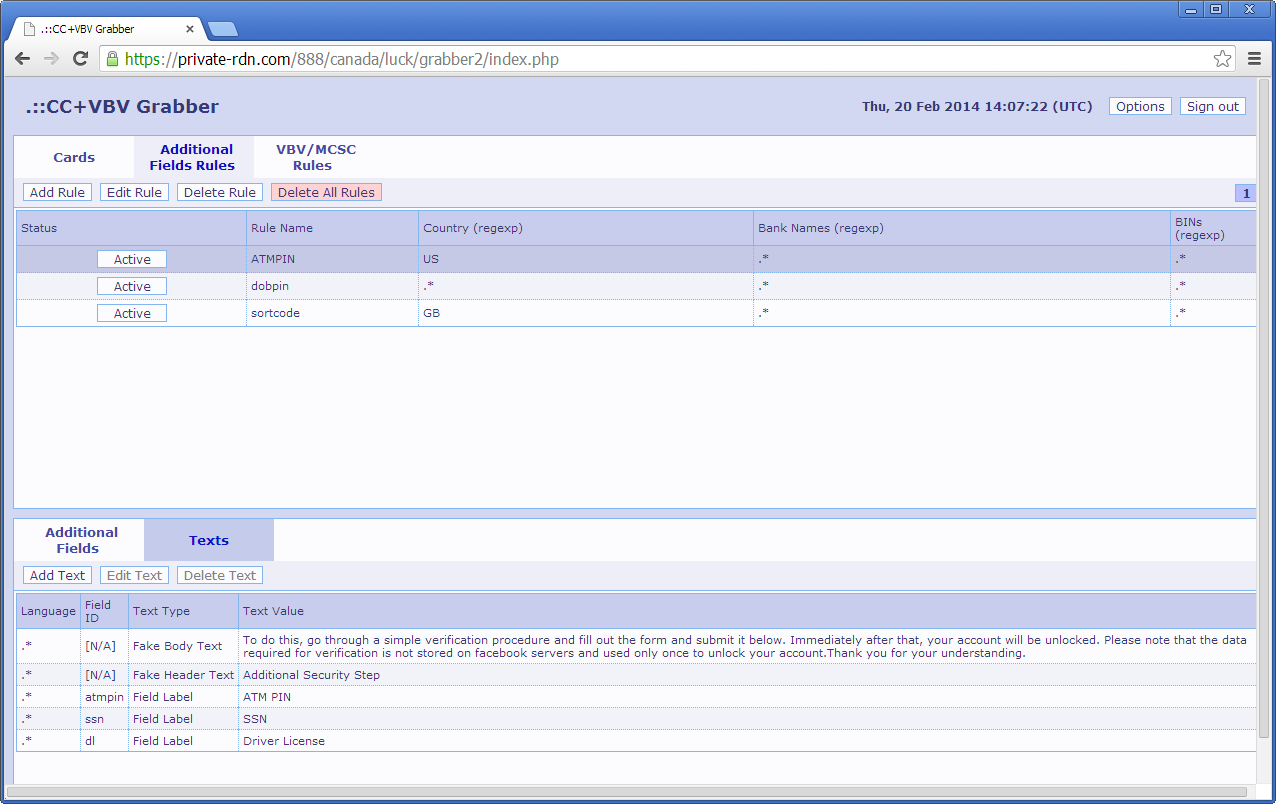This screenshot has height=804, width=1276.
Task: Click the Edit Rule button
Action: pos(134,192)
